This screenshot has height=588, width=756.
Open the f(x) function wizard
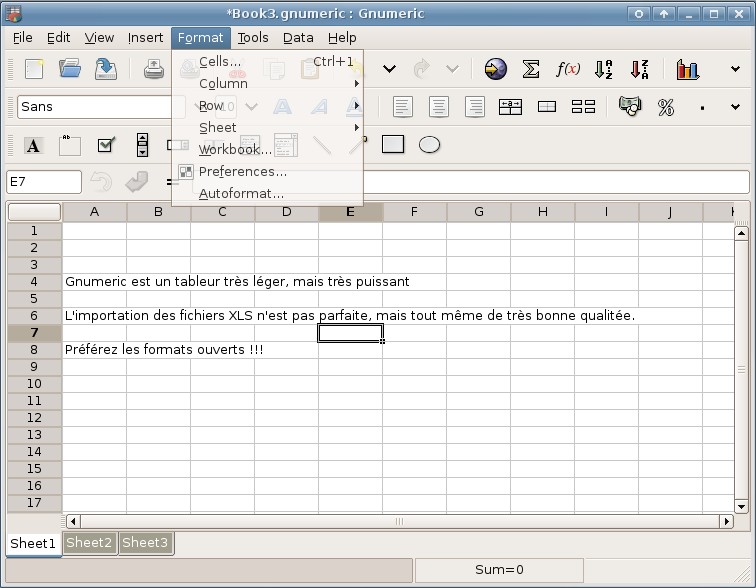(x=567, y=69)
